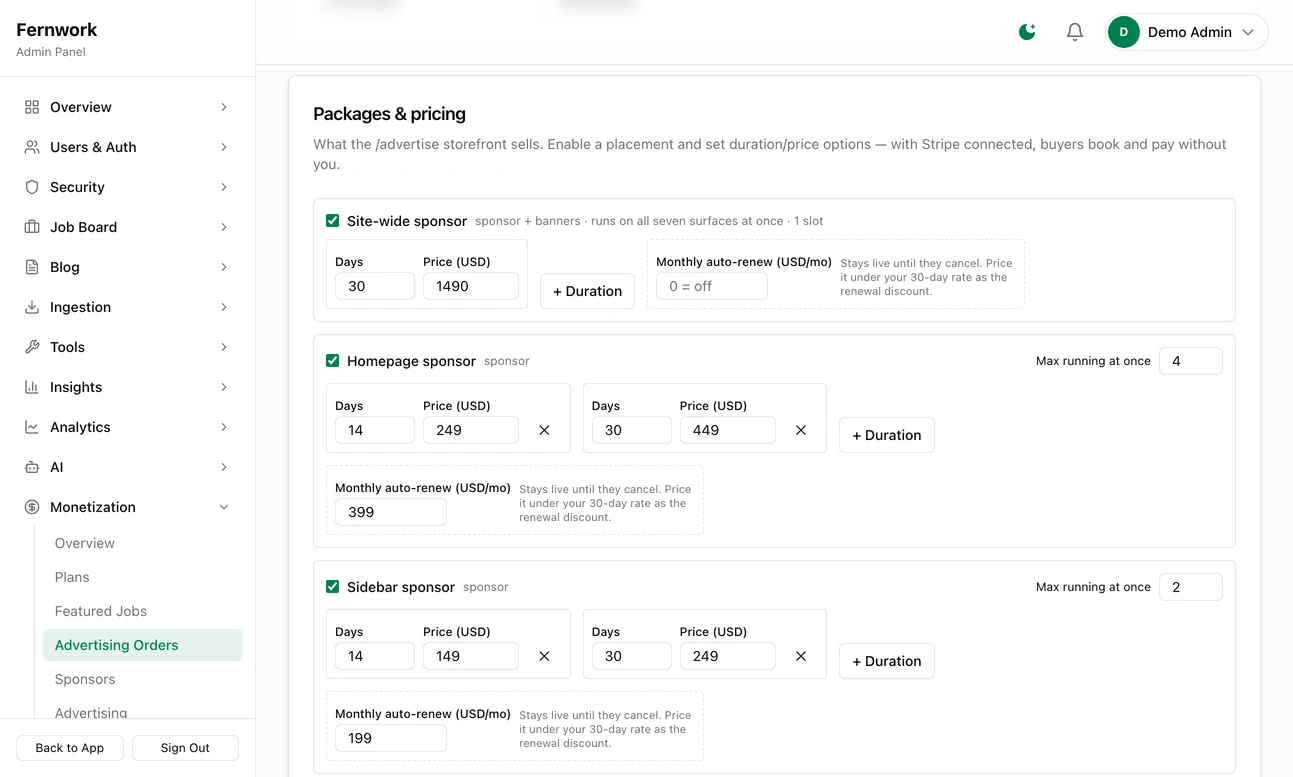Image resolution: width=1293 pixels, height=777 pixels.
Task: Select Advertising Orders in sidebar
Action: coord(143,645)
